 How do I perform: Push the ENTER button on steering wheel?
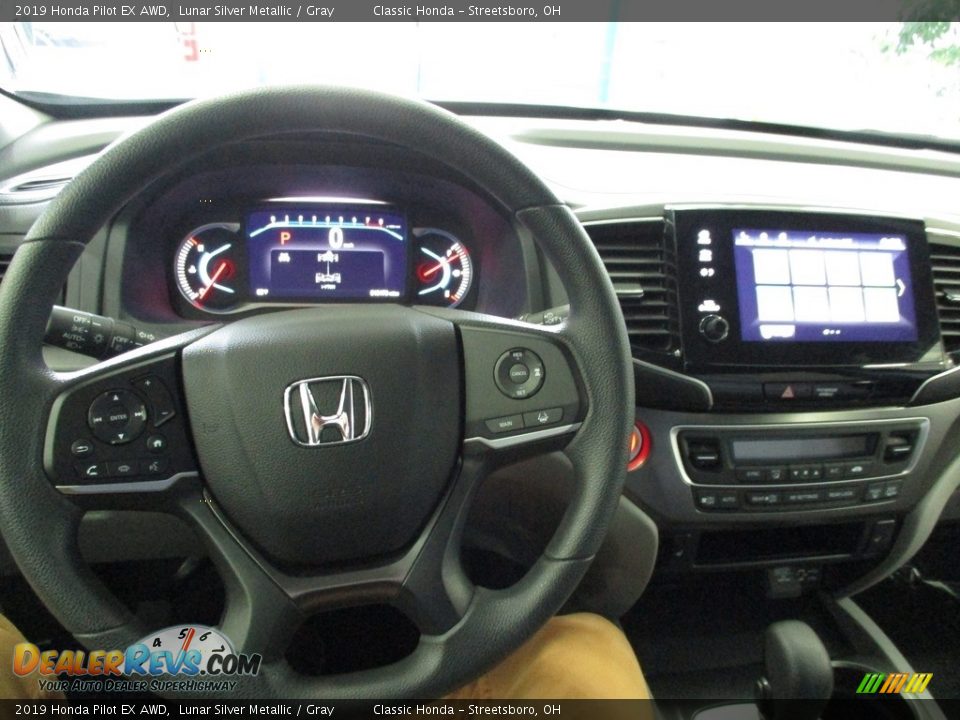coord(118,418)
